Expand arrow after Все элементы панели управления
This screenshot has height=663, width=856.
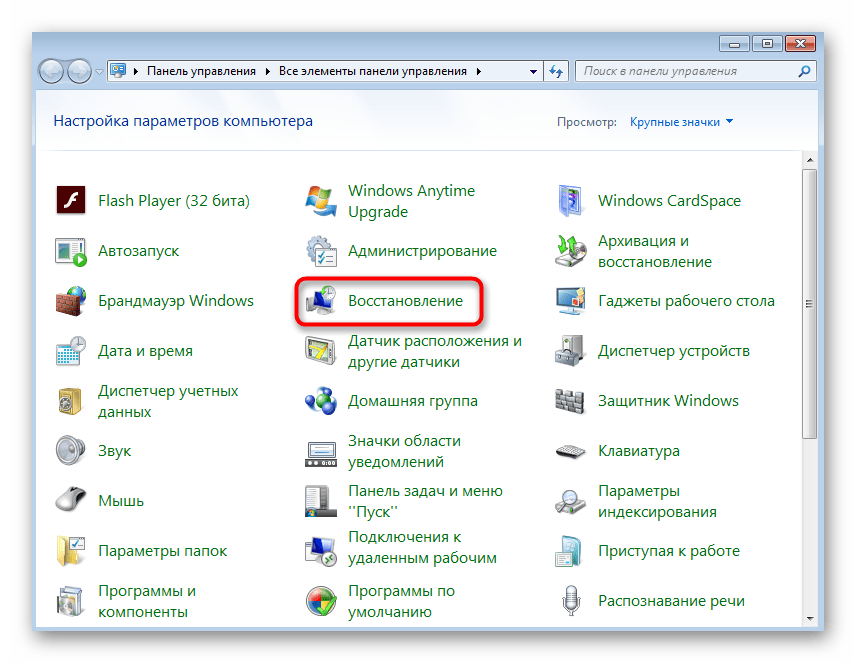[x=479, y=72]
